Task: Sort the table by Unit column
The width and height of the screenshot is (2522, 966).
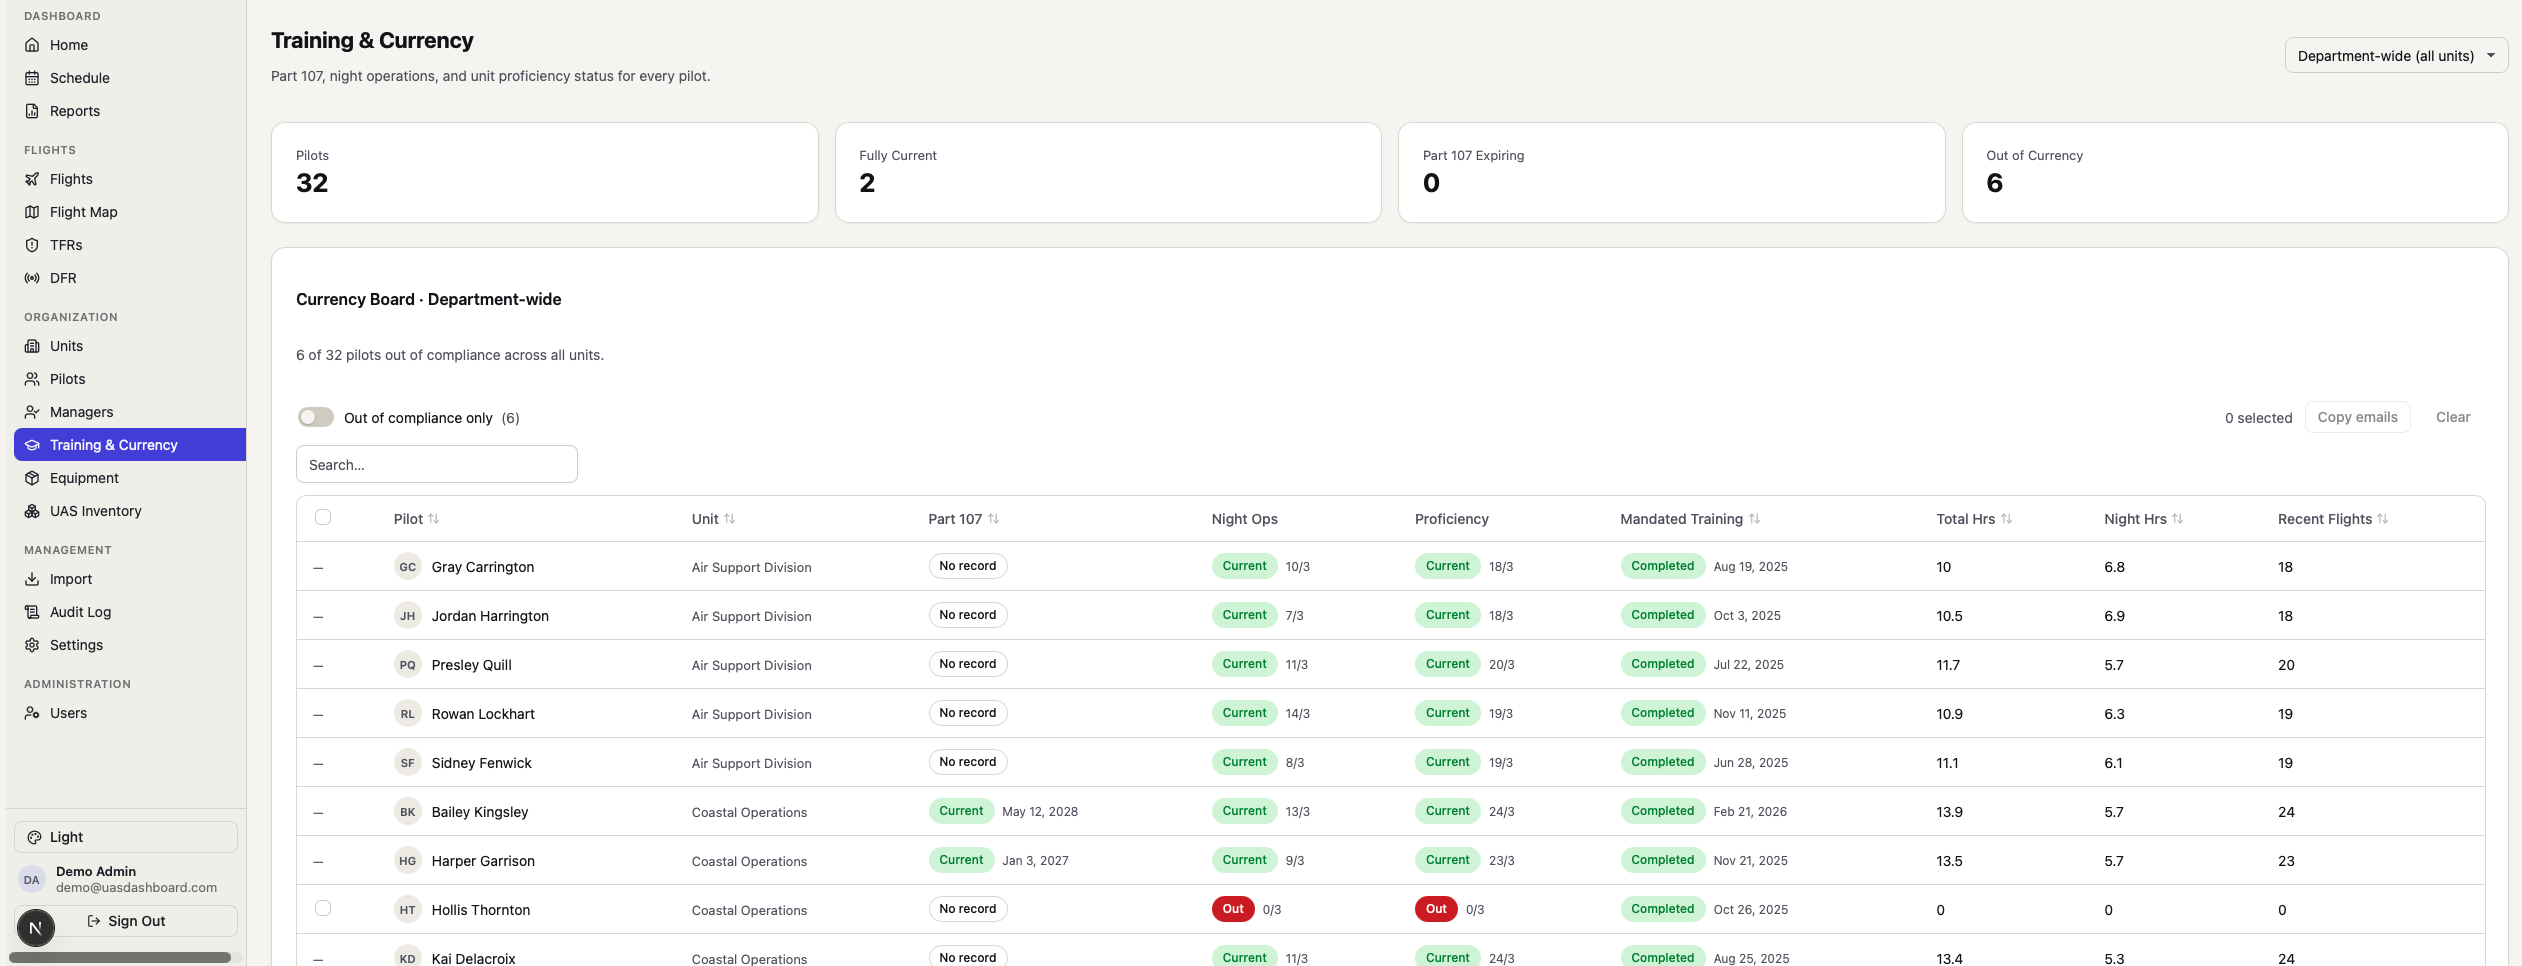Action: pos(713,519)
